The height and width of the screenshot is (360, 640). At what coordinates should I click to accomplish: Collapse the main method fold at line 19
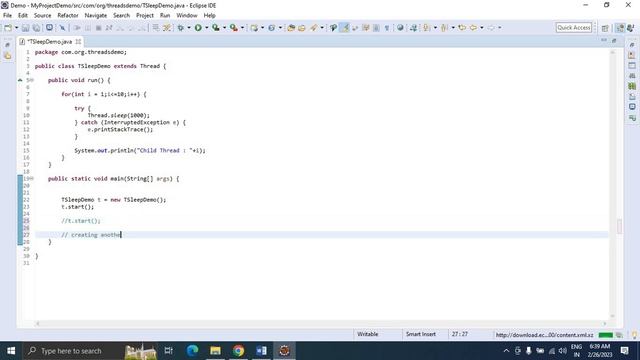point(32,178)
